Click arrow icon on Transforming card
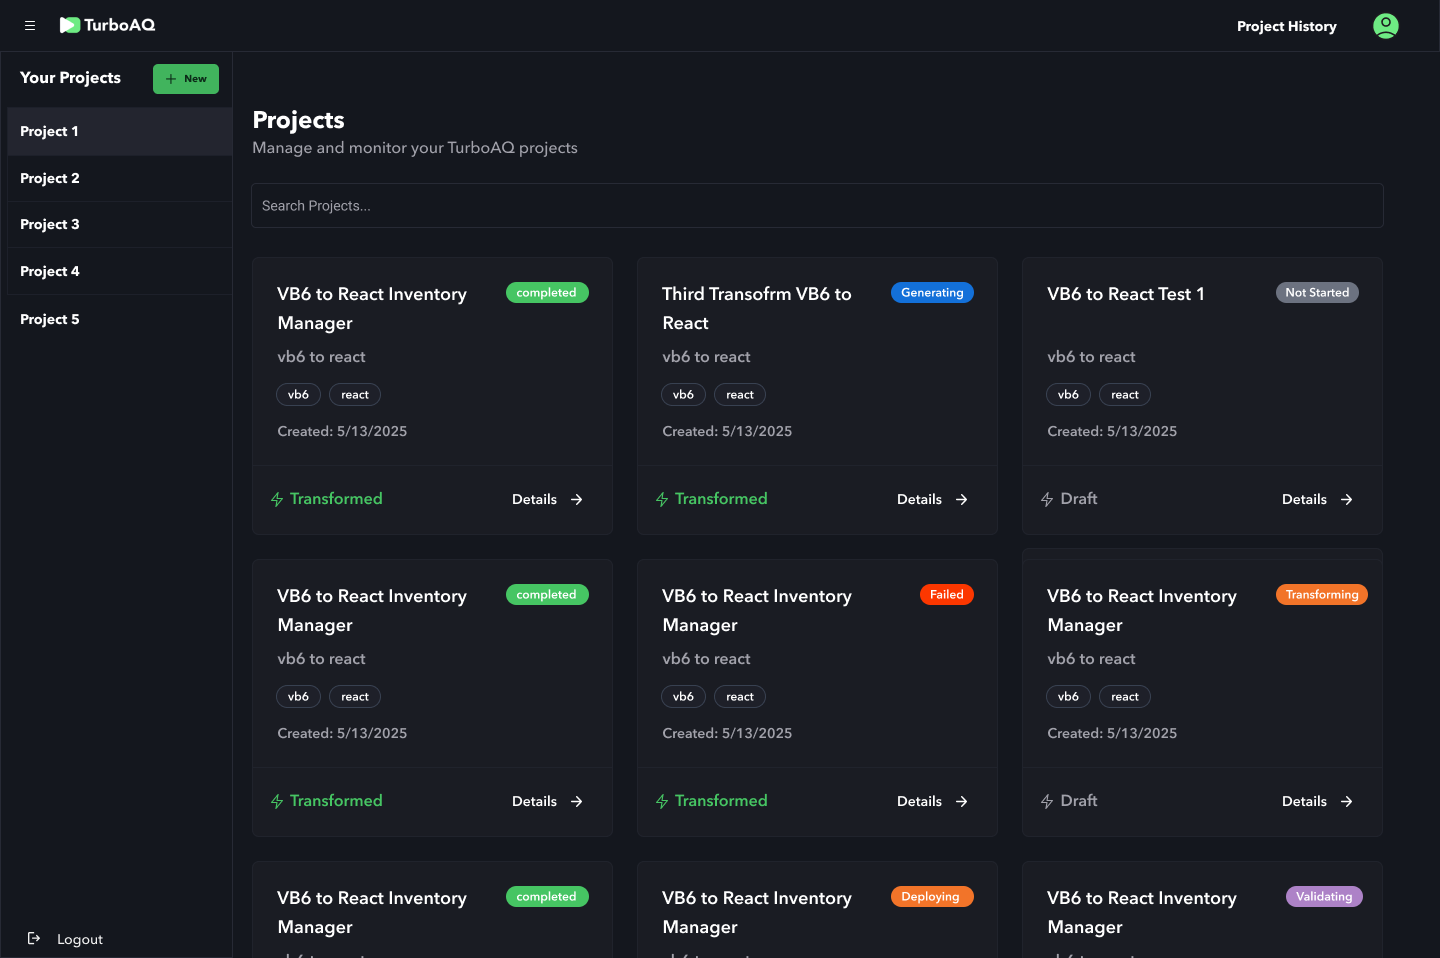 pyautogui.click(x=1347, y=801)
